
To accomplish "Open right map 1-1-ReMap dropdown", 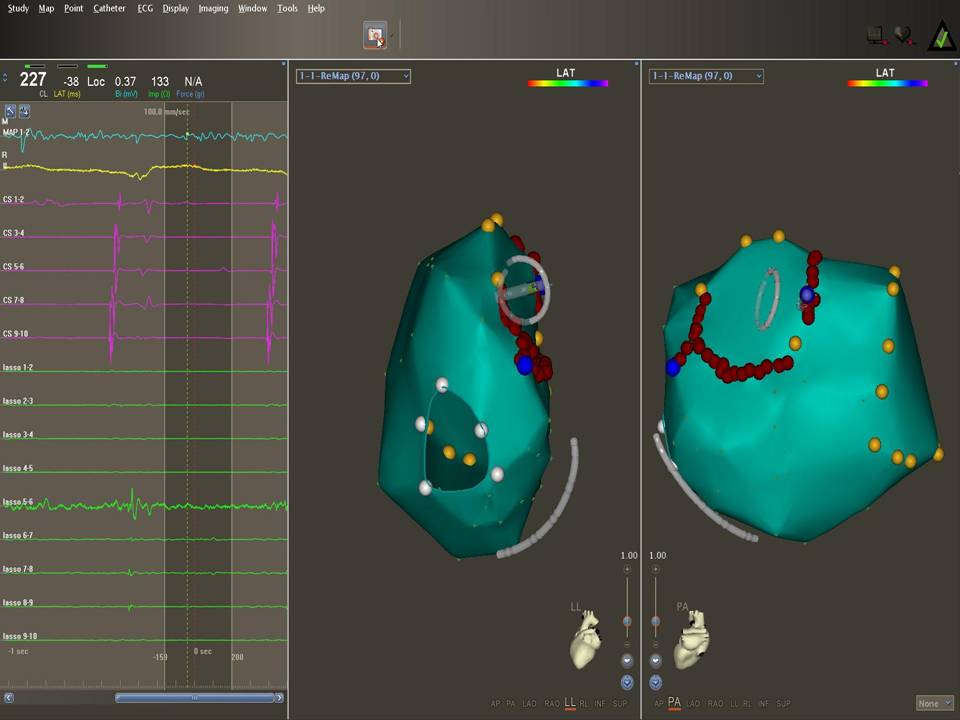I will [706, 76].
